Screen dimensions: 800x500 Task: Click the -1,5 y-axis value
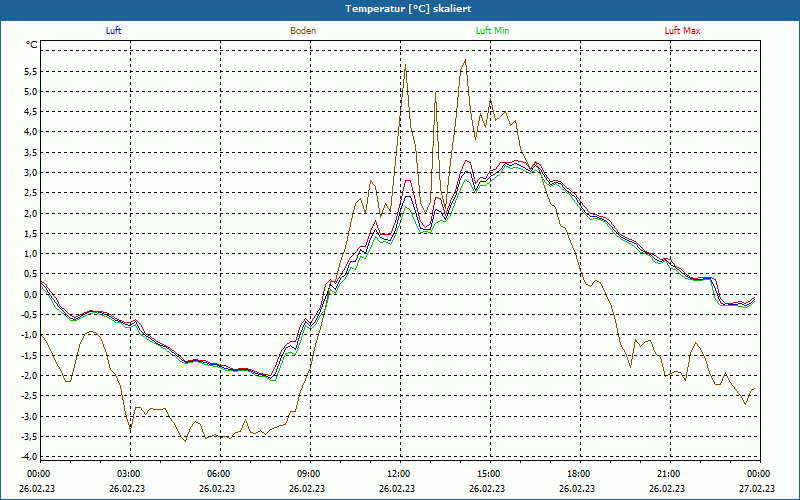point(29,355)
